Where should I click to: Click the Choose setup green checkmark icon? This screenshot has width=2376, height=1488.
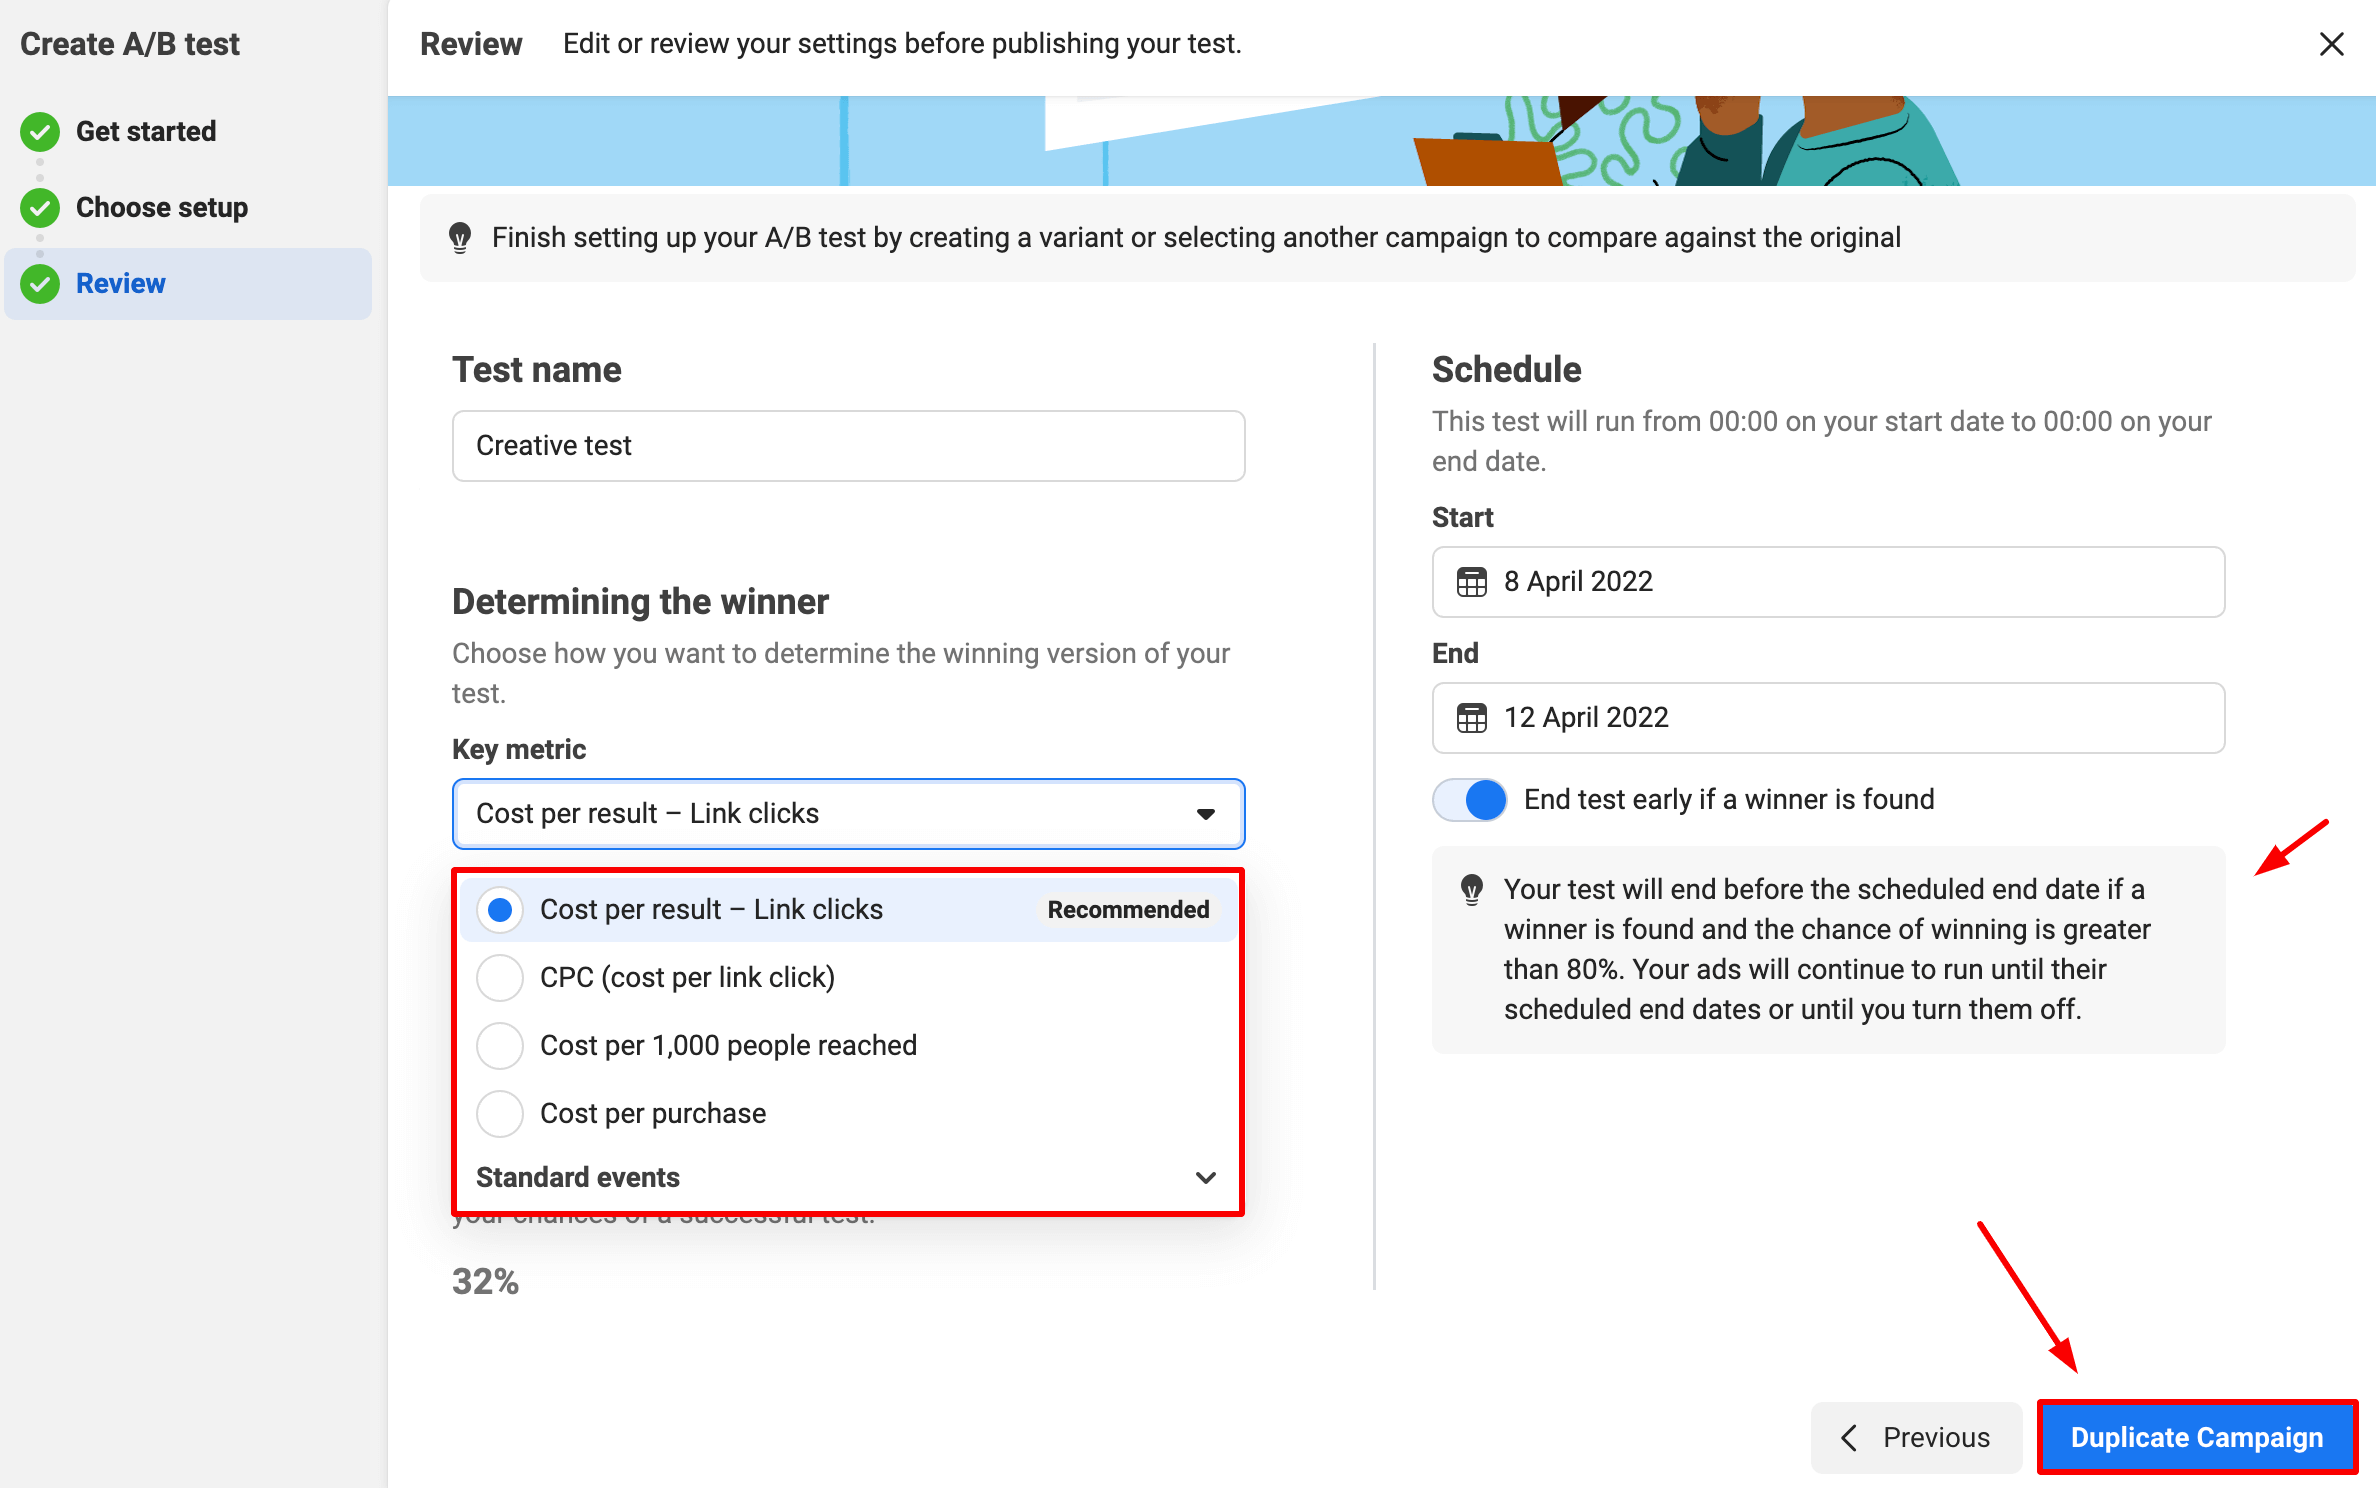click(x=40, y=207)
